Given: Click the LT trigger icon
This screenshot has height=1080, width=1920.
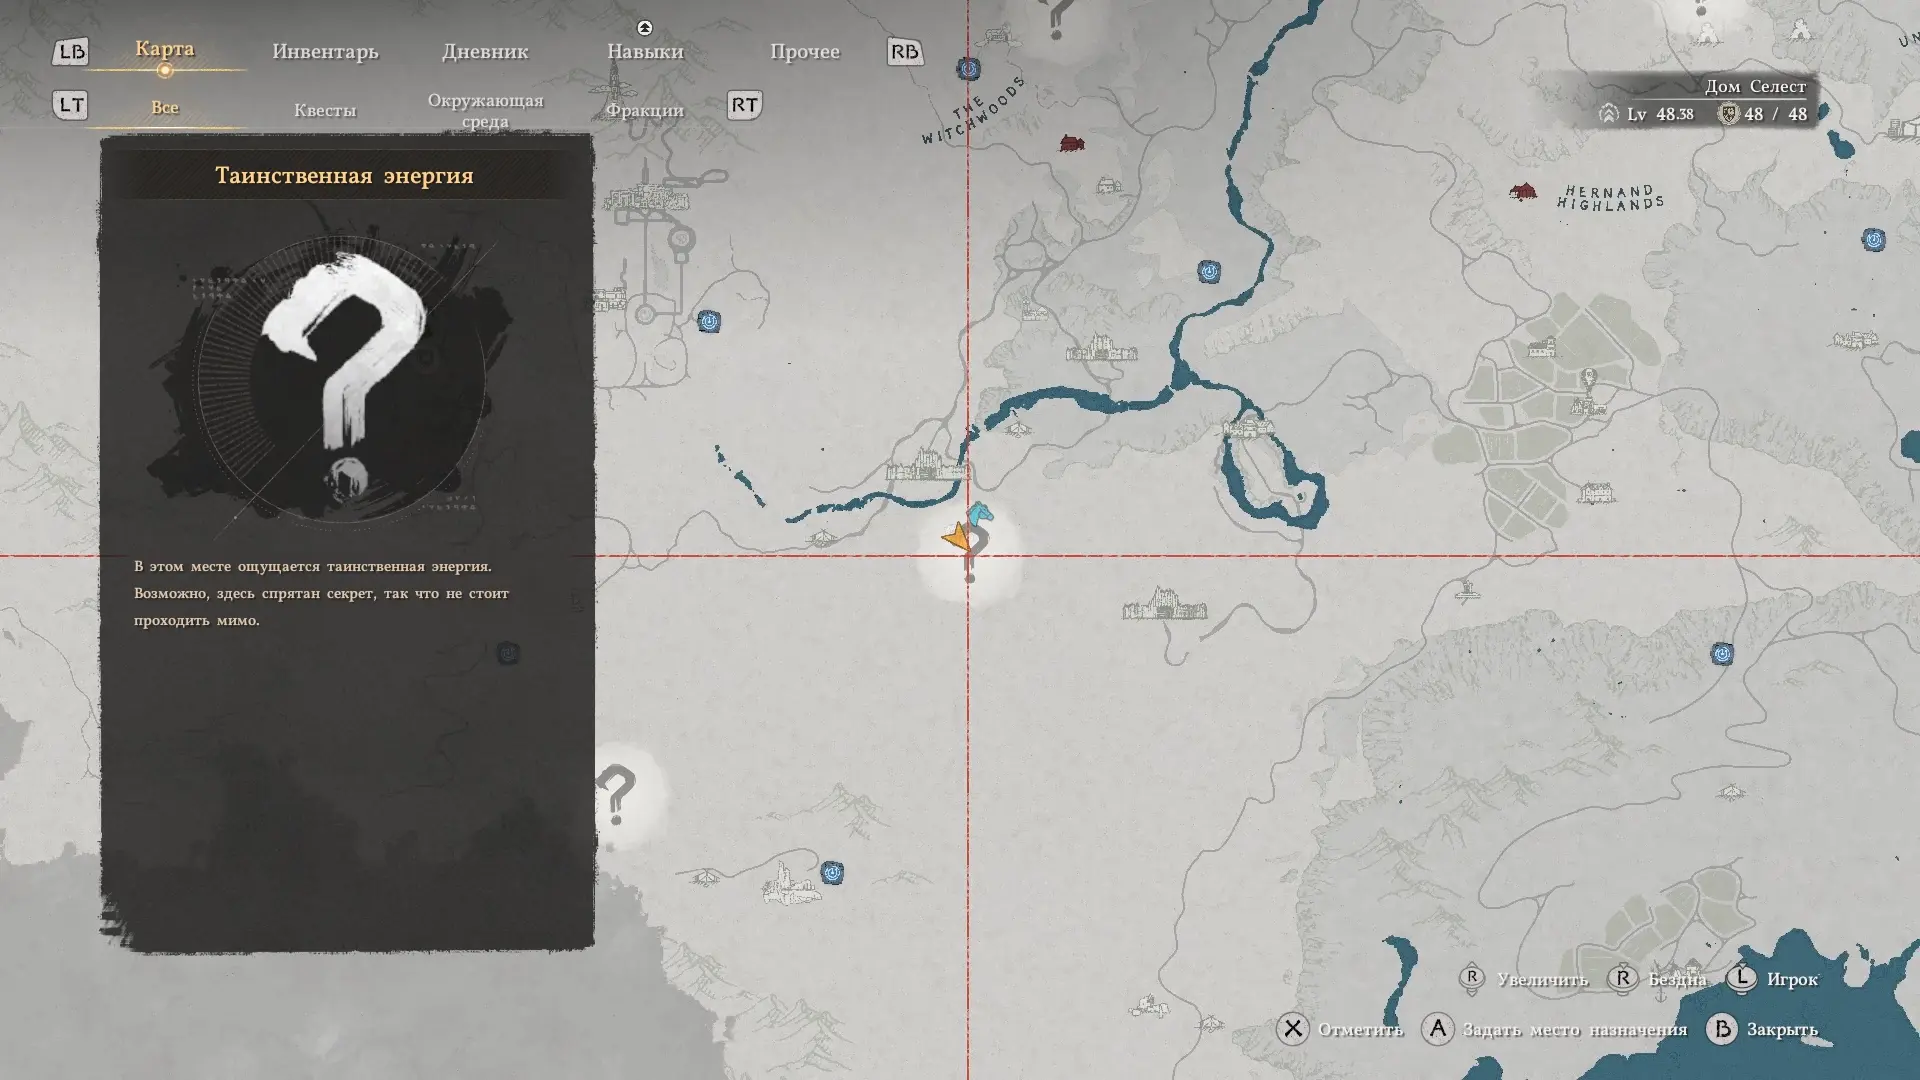Looking at the screenshot, I should point(70,105).
